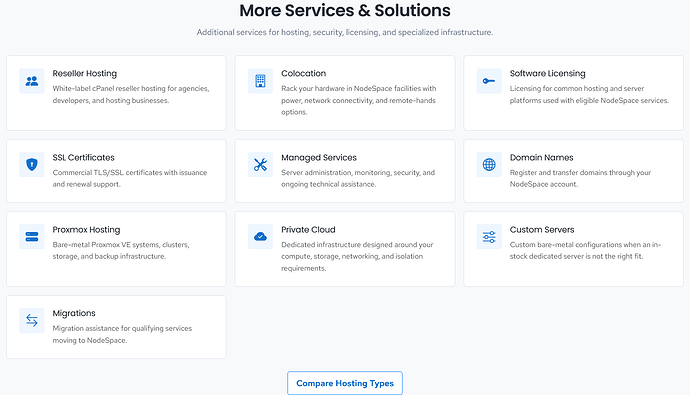Viewport: 690px width, 395px height.
Task: Click the 'Migration assistance for qualifying services' description
Action: [122, 334]
